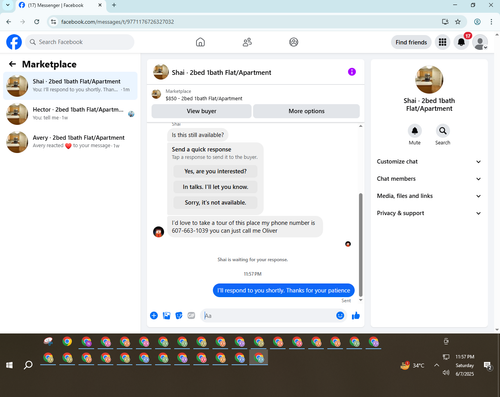Open the notifications bell with 17 badge
Image resolution: width=500 pixels, height=397 pixels.
(x=461, y=42)
